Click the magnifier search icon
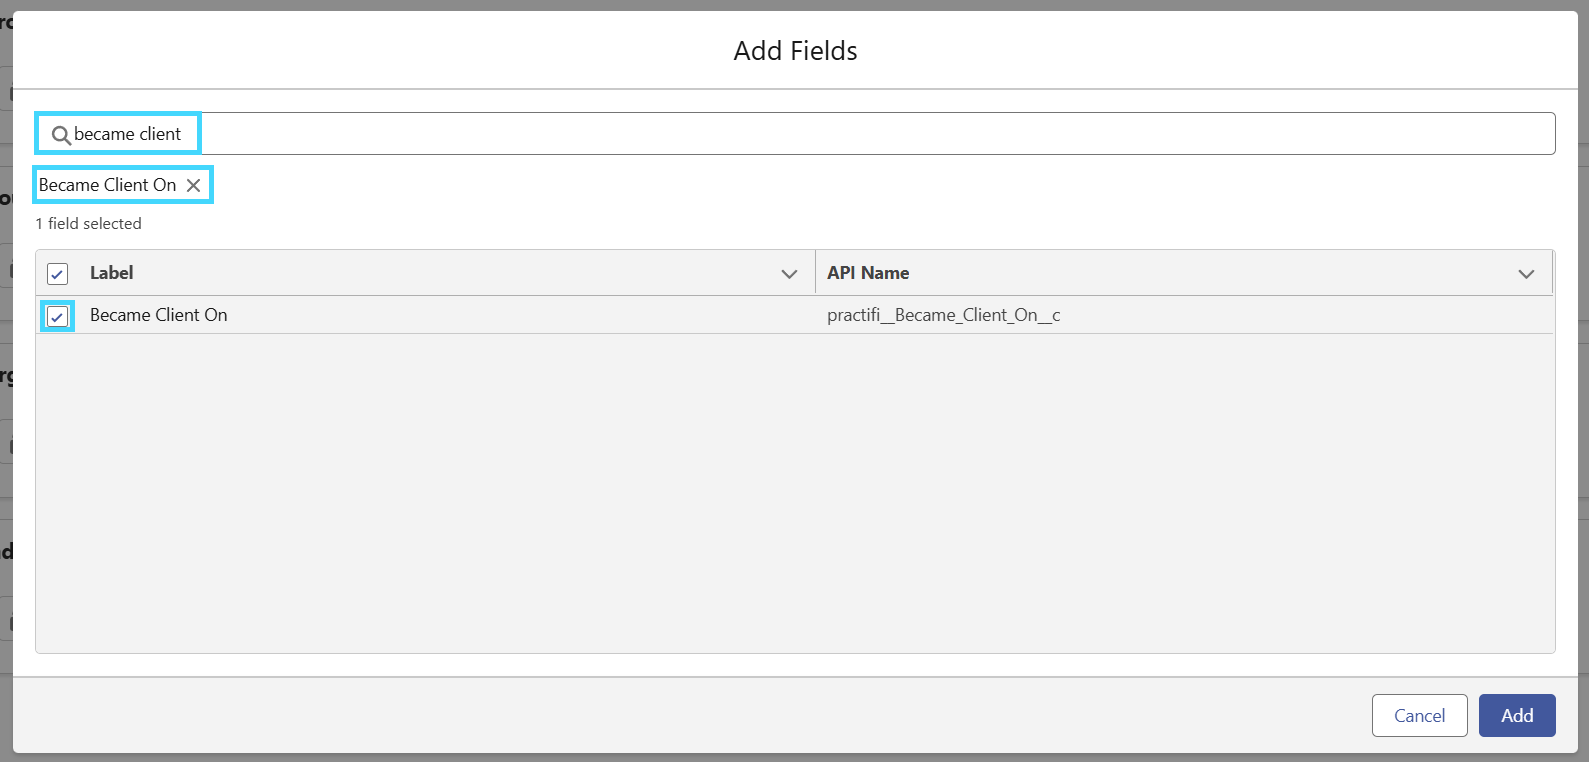The height and width of the screenshot is (762, 1589). click(x=61, y=135)
